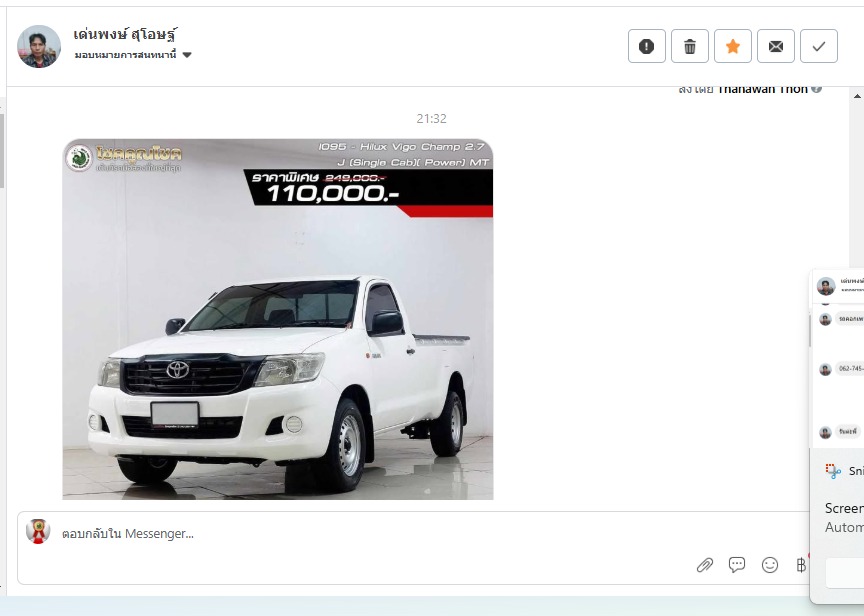Mark conversation done with the checkmark
Screen dimensions: 864x616
818,46
